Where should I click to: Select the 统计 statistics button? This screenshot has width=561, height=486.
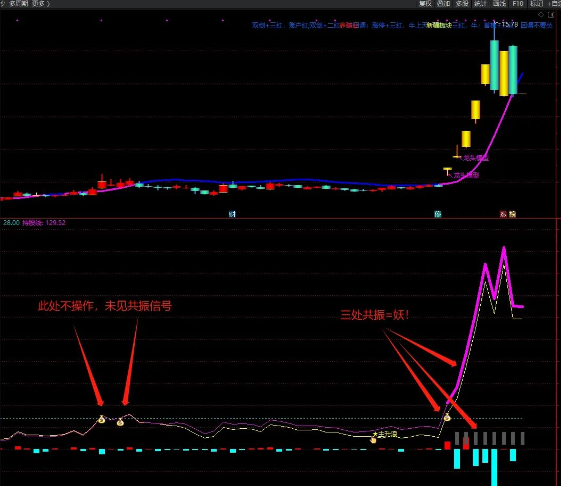[480, 4]
